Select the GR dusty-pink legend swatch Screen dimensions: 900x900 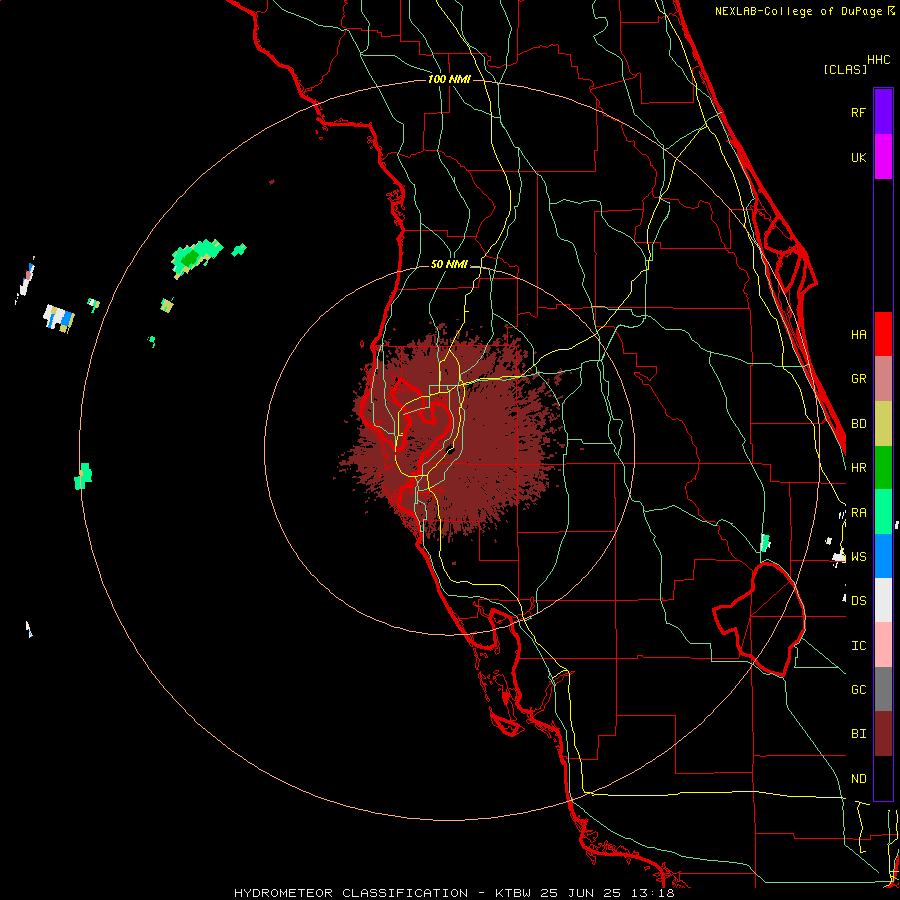pos(883,379)
